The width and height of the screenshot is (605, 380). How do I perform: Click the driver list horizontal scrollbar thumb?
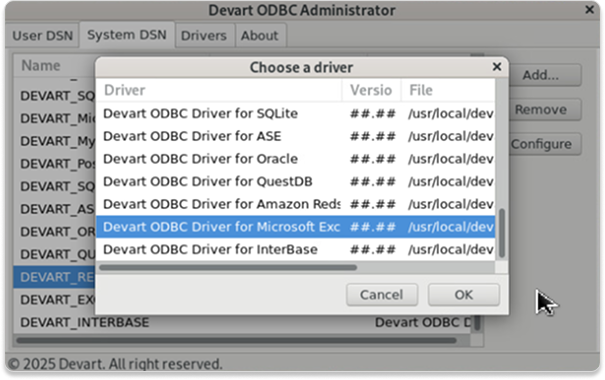pos(228,267)
